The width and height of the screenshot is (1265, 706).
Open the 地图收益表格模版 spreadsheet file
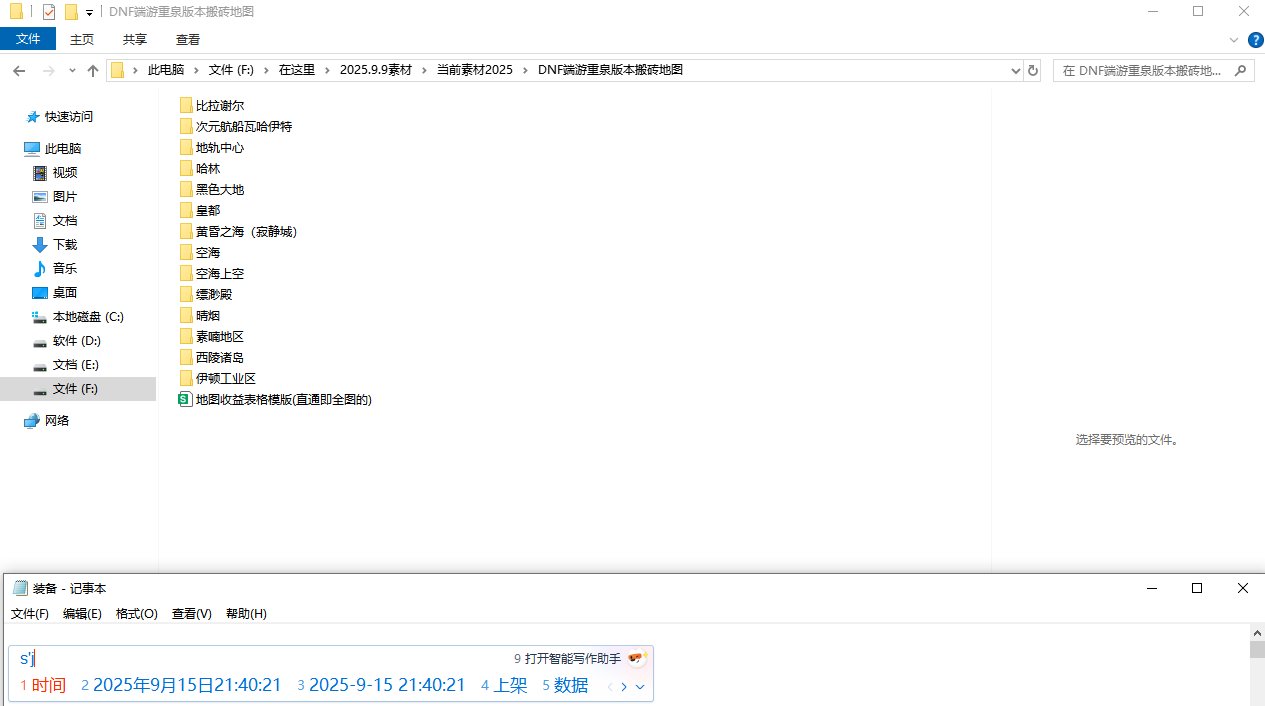click(283, 400)
